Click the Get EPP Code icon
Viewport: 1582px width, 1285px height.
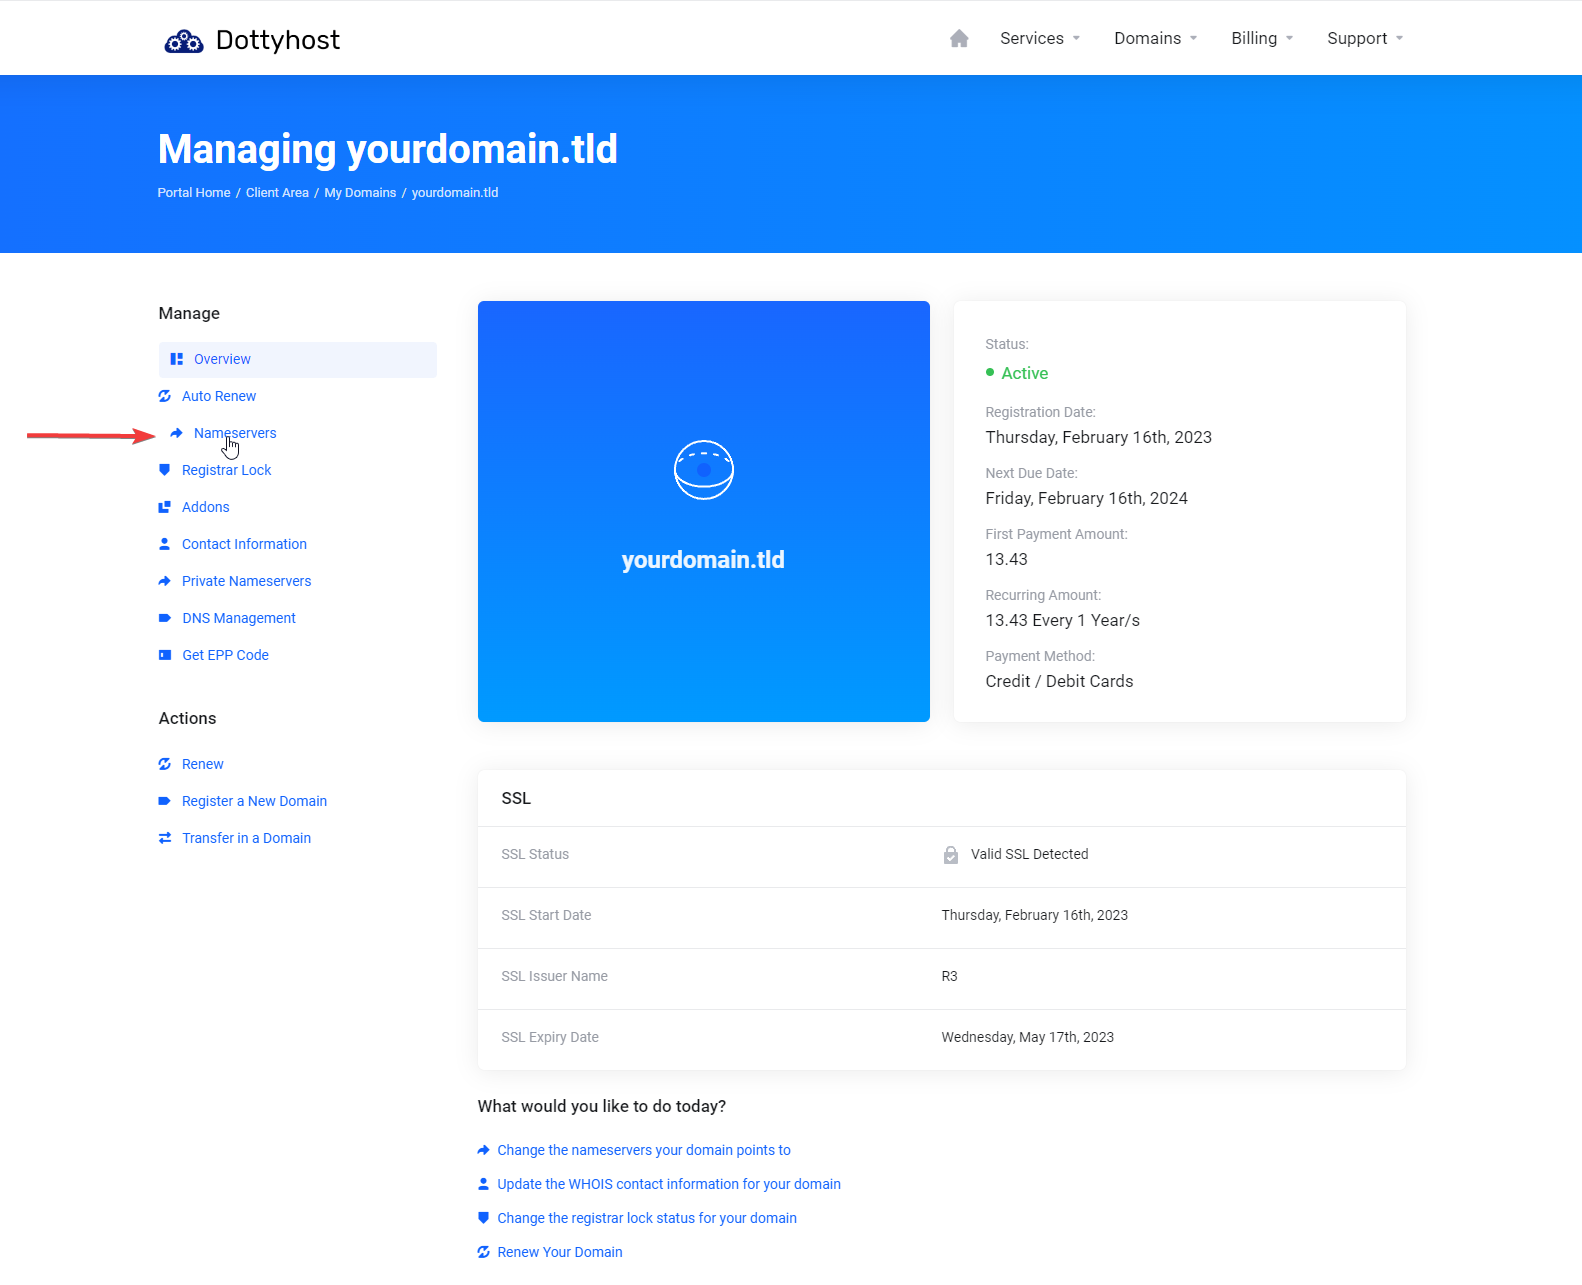[165, 655]
